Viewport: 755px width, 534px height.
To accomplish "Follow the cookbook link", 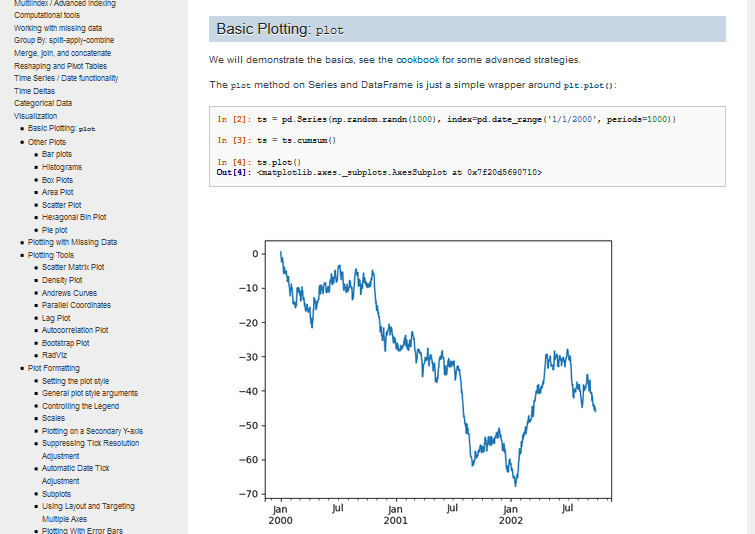I will pos(417,60).
